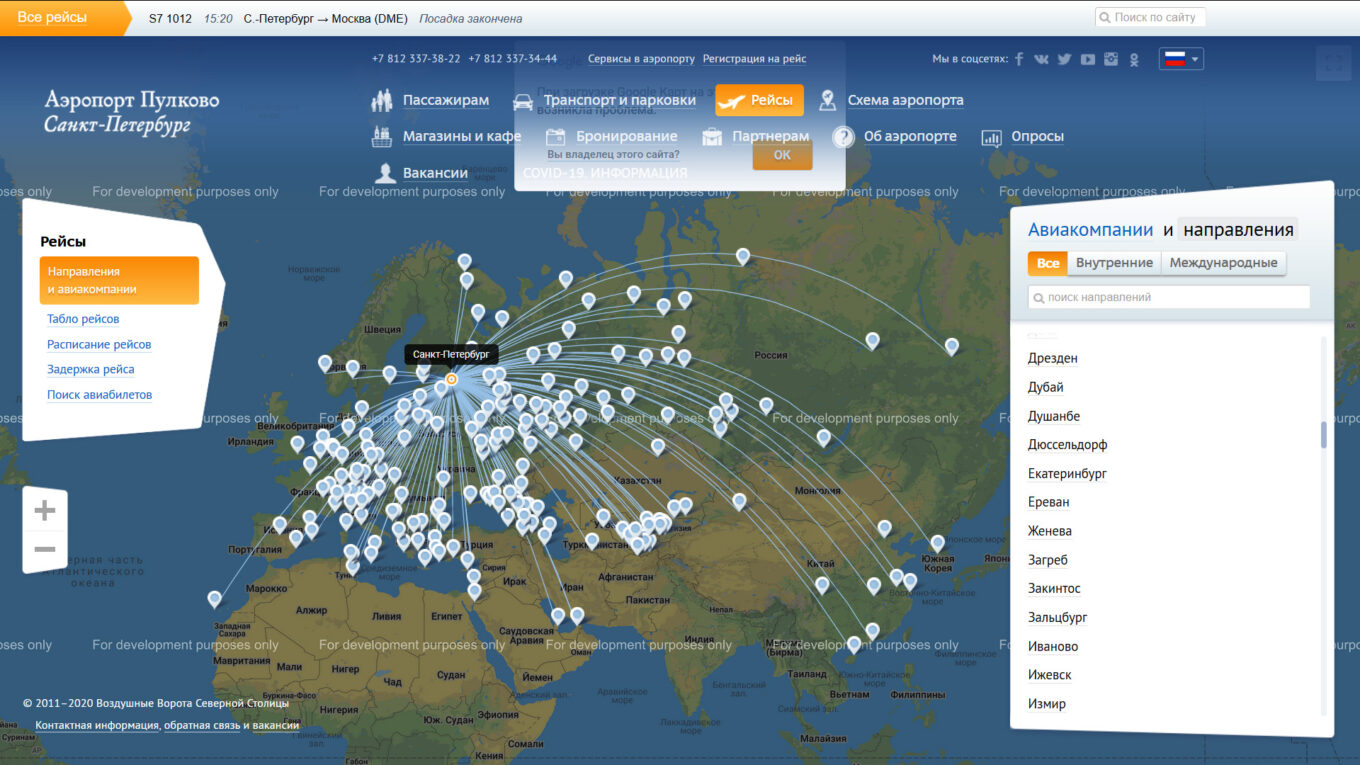This screenshot has width=1360, height=765.
Task: Click the destinations list scrollbar thumb
Action: (x=1324, y=435)
